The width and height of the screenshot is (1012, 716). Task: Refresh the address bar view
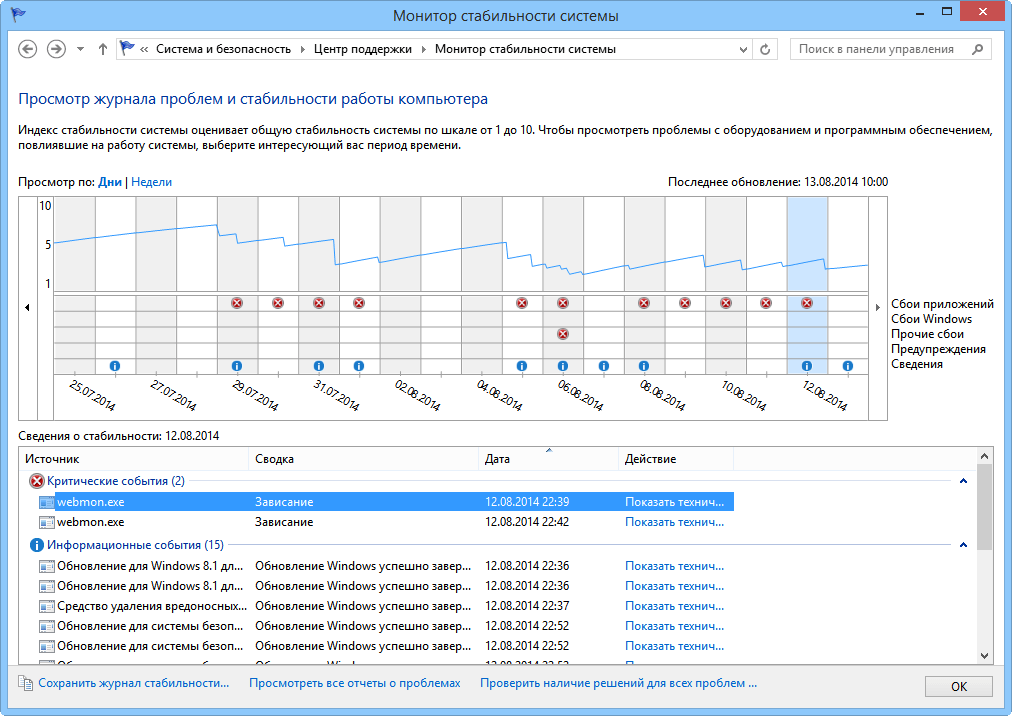pos(766,49)
